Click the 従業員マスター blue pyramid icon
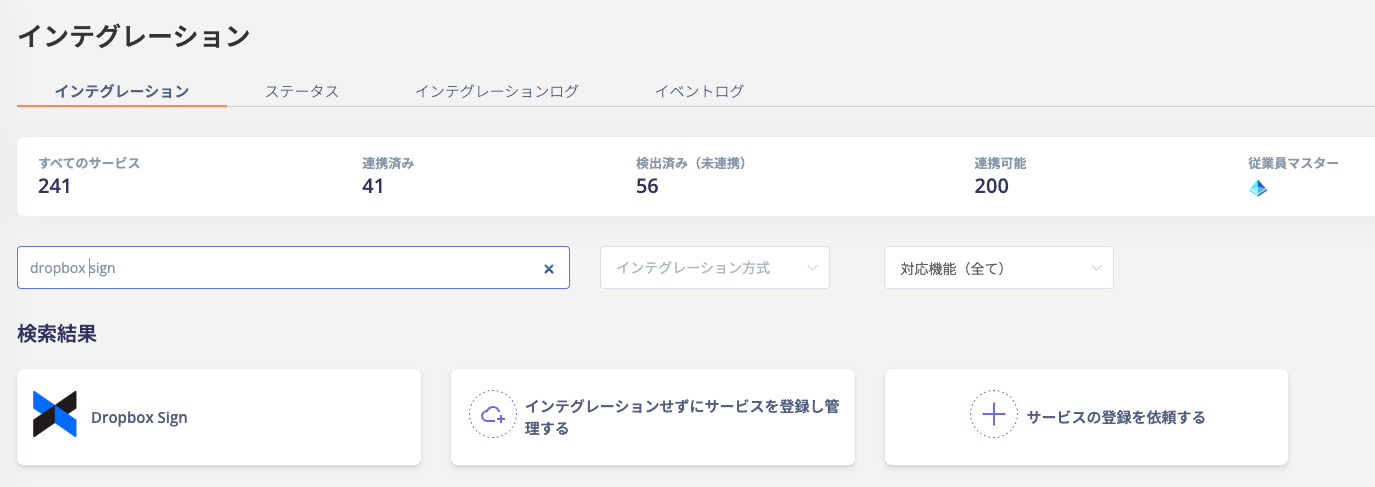This screenshot has height=487, width=1375. tap(1258, 188)
